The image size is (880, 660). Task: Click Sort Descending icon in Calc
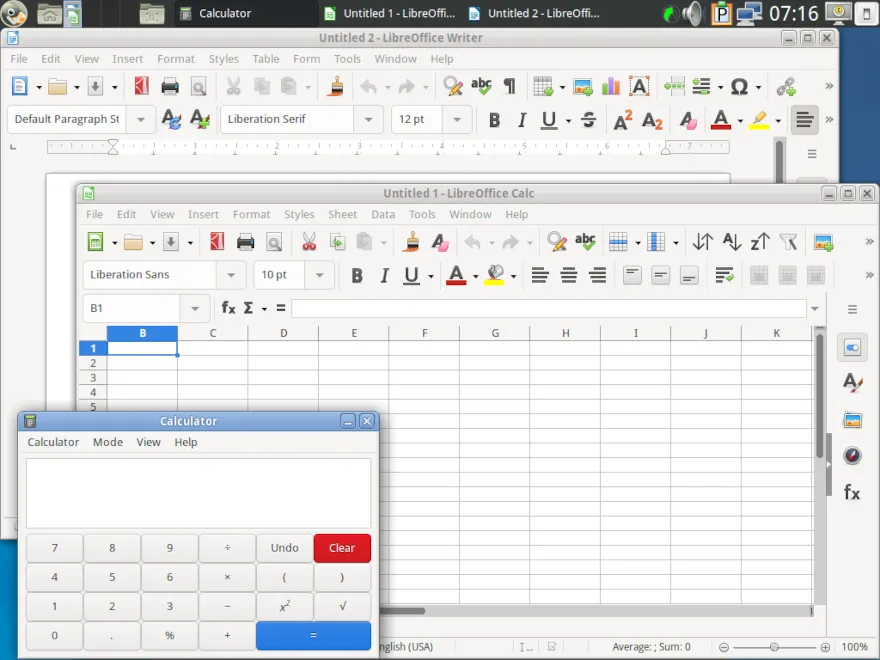pyautogui.click(x=760, y=242)
